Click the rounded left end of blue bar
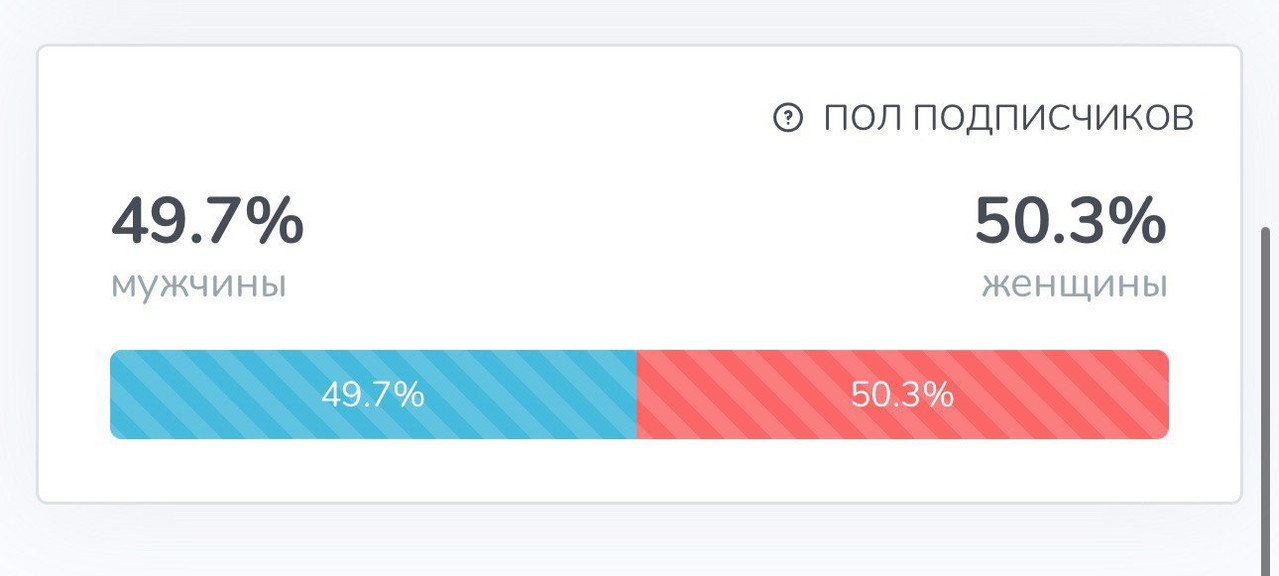 [116, 394]
